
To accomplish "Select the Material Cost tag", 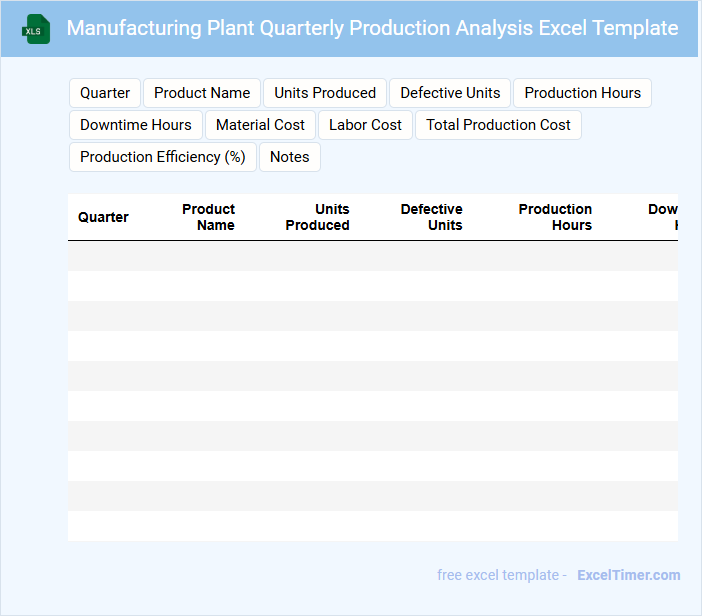I will [x=260, y=125].
